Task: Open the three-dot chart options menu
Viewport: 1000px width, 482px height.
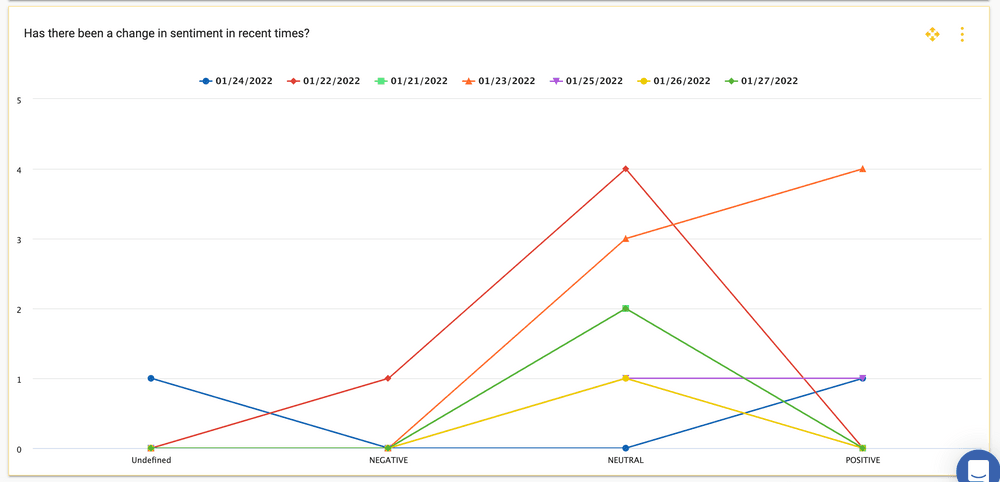Action: tap(962, 35)
